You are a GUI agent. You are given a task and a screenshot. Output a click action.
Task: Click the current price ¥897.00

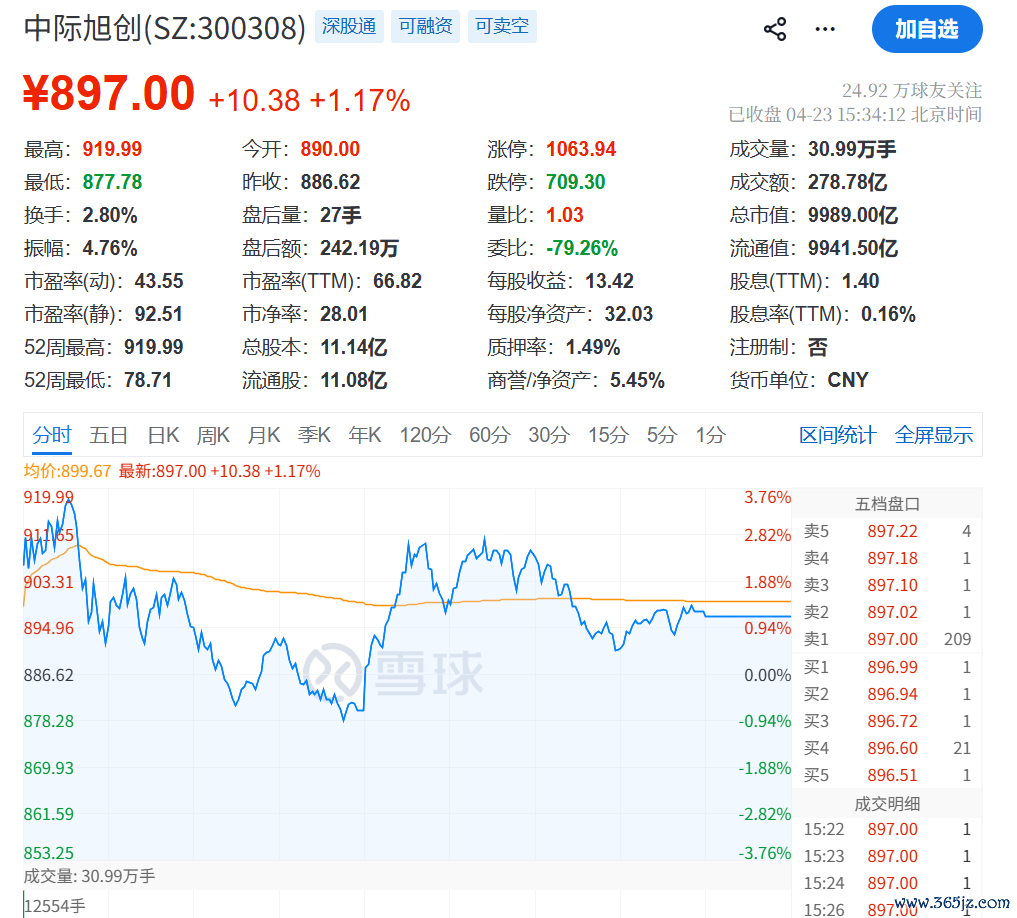(109, 93)
